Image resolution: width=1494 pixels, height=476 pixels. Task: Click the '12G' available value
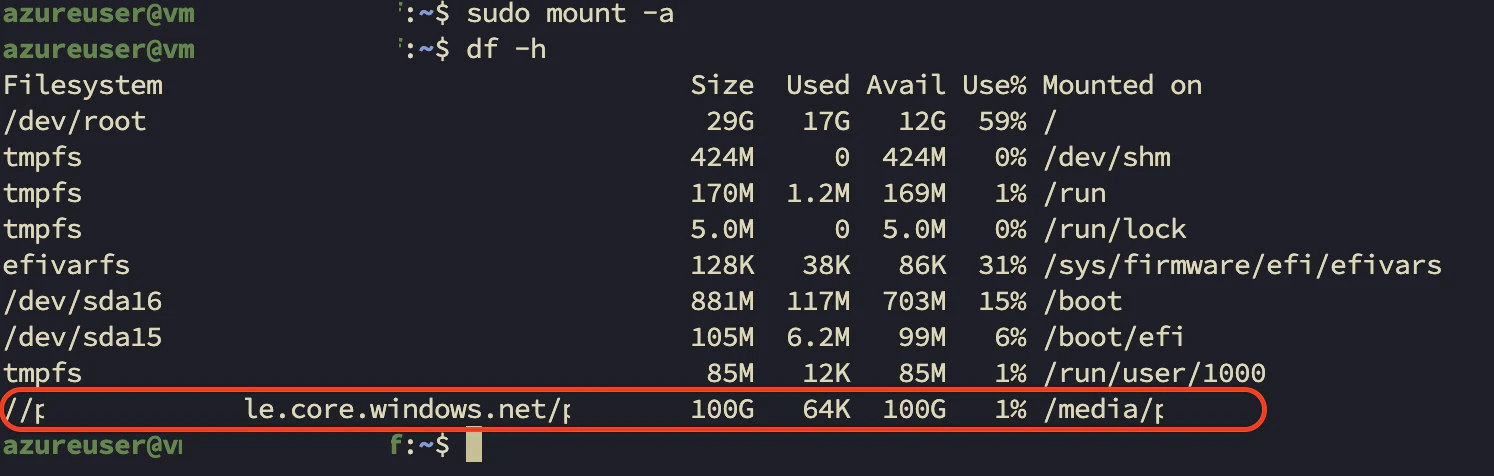click(922, 122)
